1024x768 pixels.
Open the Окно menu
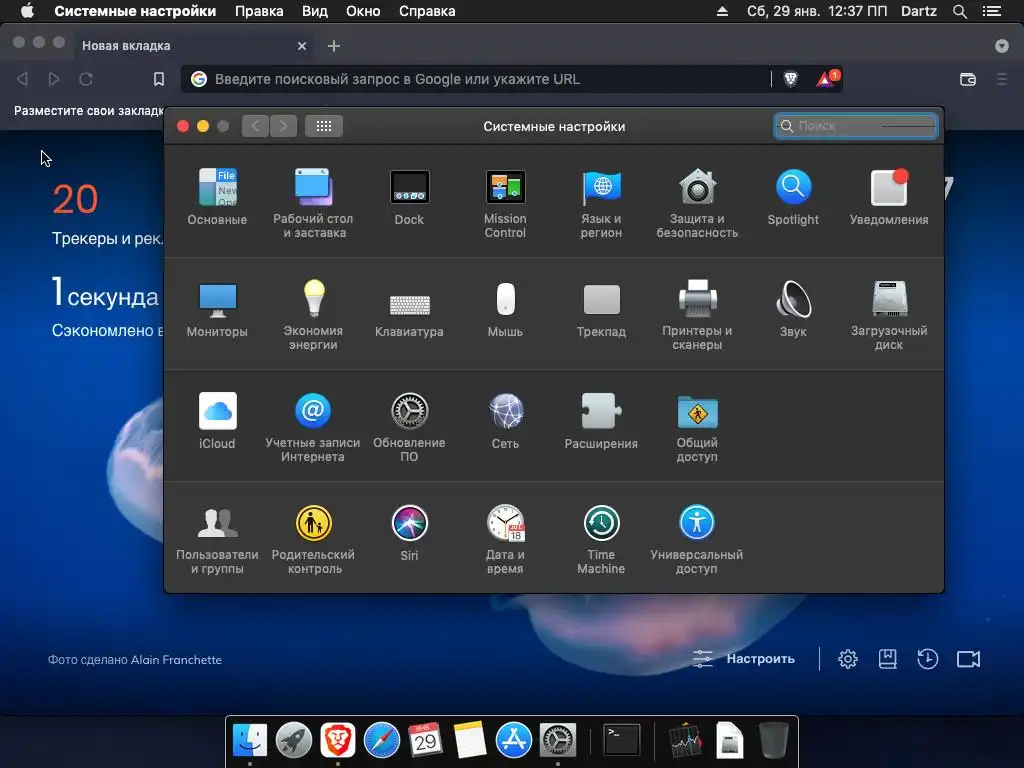363,11
